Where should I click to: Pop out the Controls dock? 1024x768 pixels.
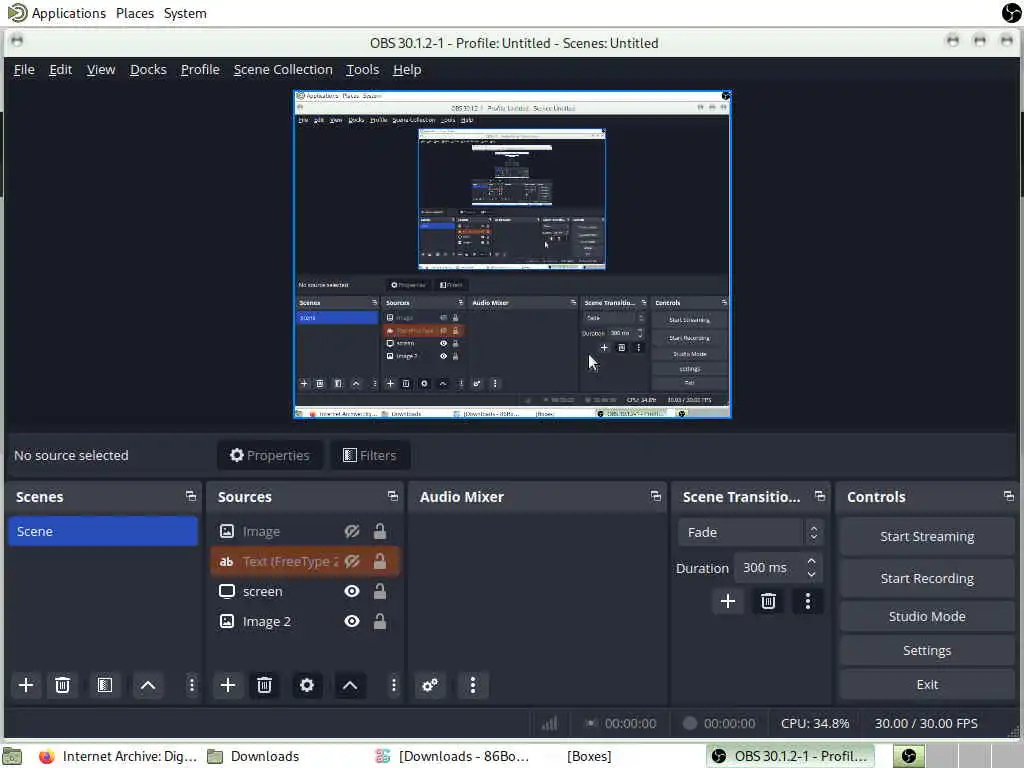click(1009, 496)
